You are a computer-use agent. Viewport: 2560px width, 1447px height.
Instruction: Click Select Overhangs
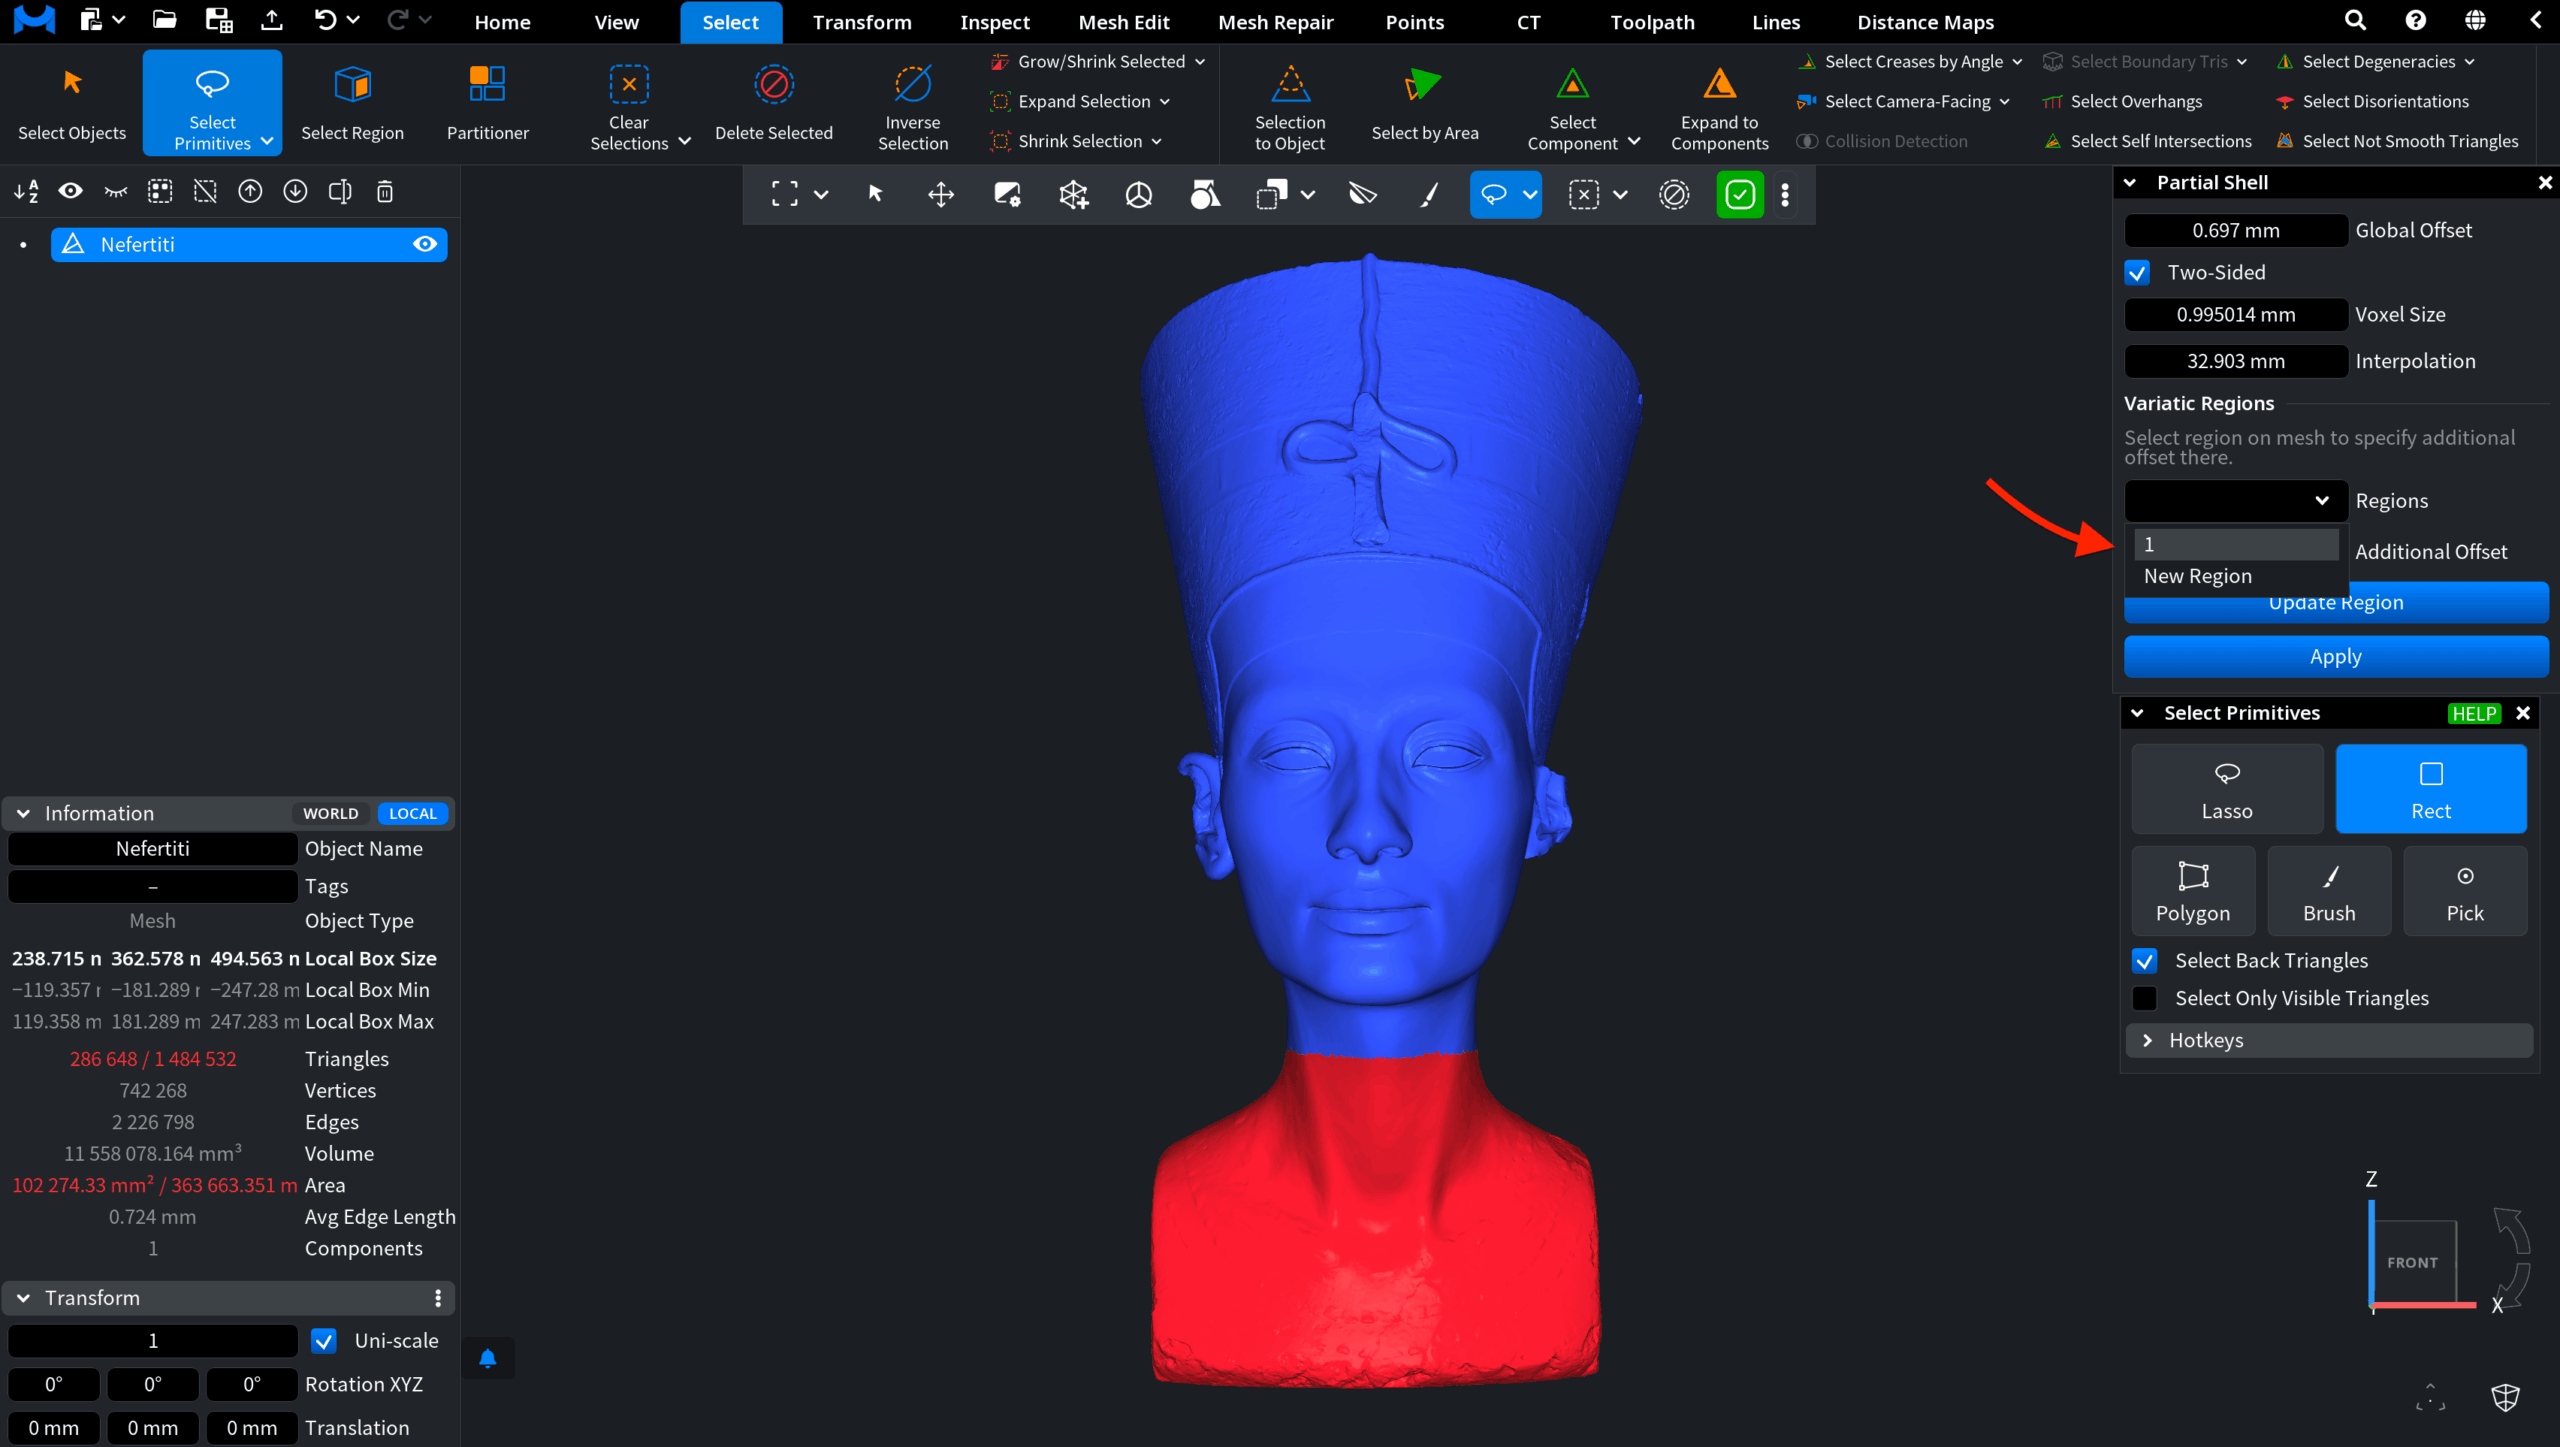pyautogui.click(x=2123, y=101)
